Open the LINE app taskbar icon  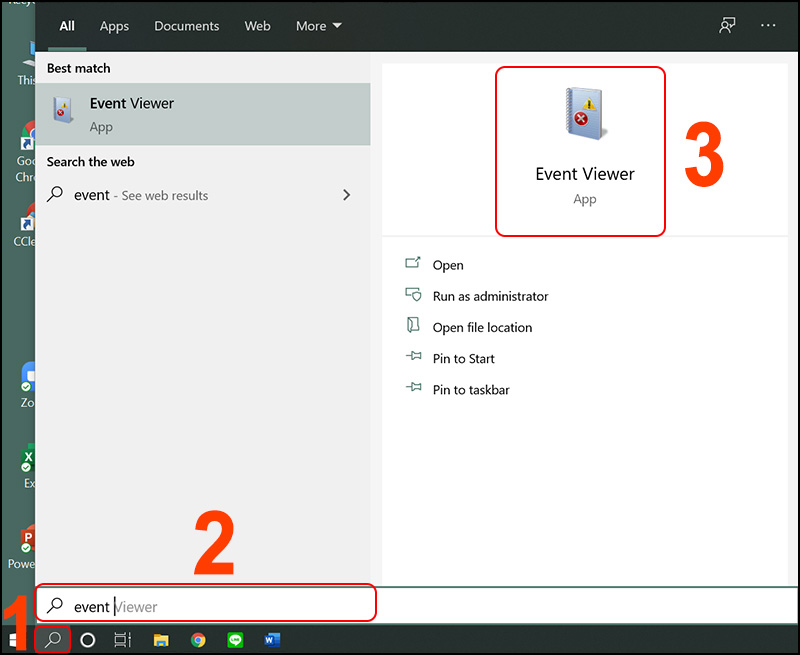tap(235, 640)
